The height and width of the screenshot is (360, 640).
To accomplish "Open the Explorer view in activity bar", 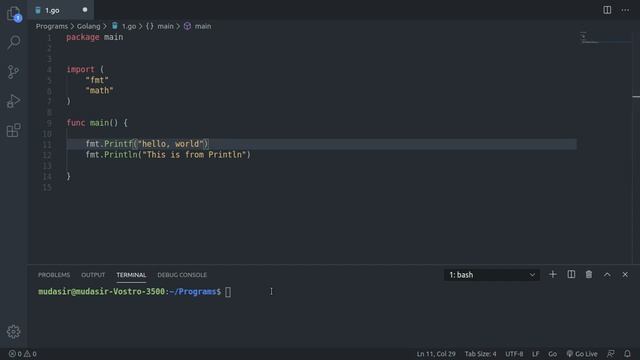I will [x=13, y=14].
